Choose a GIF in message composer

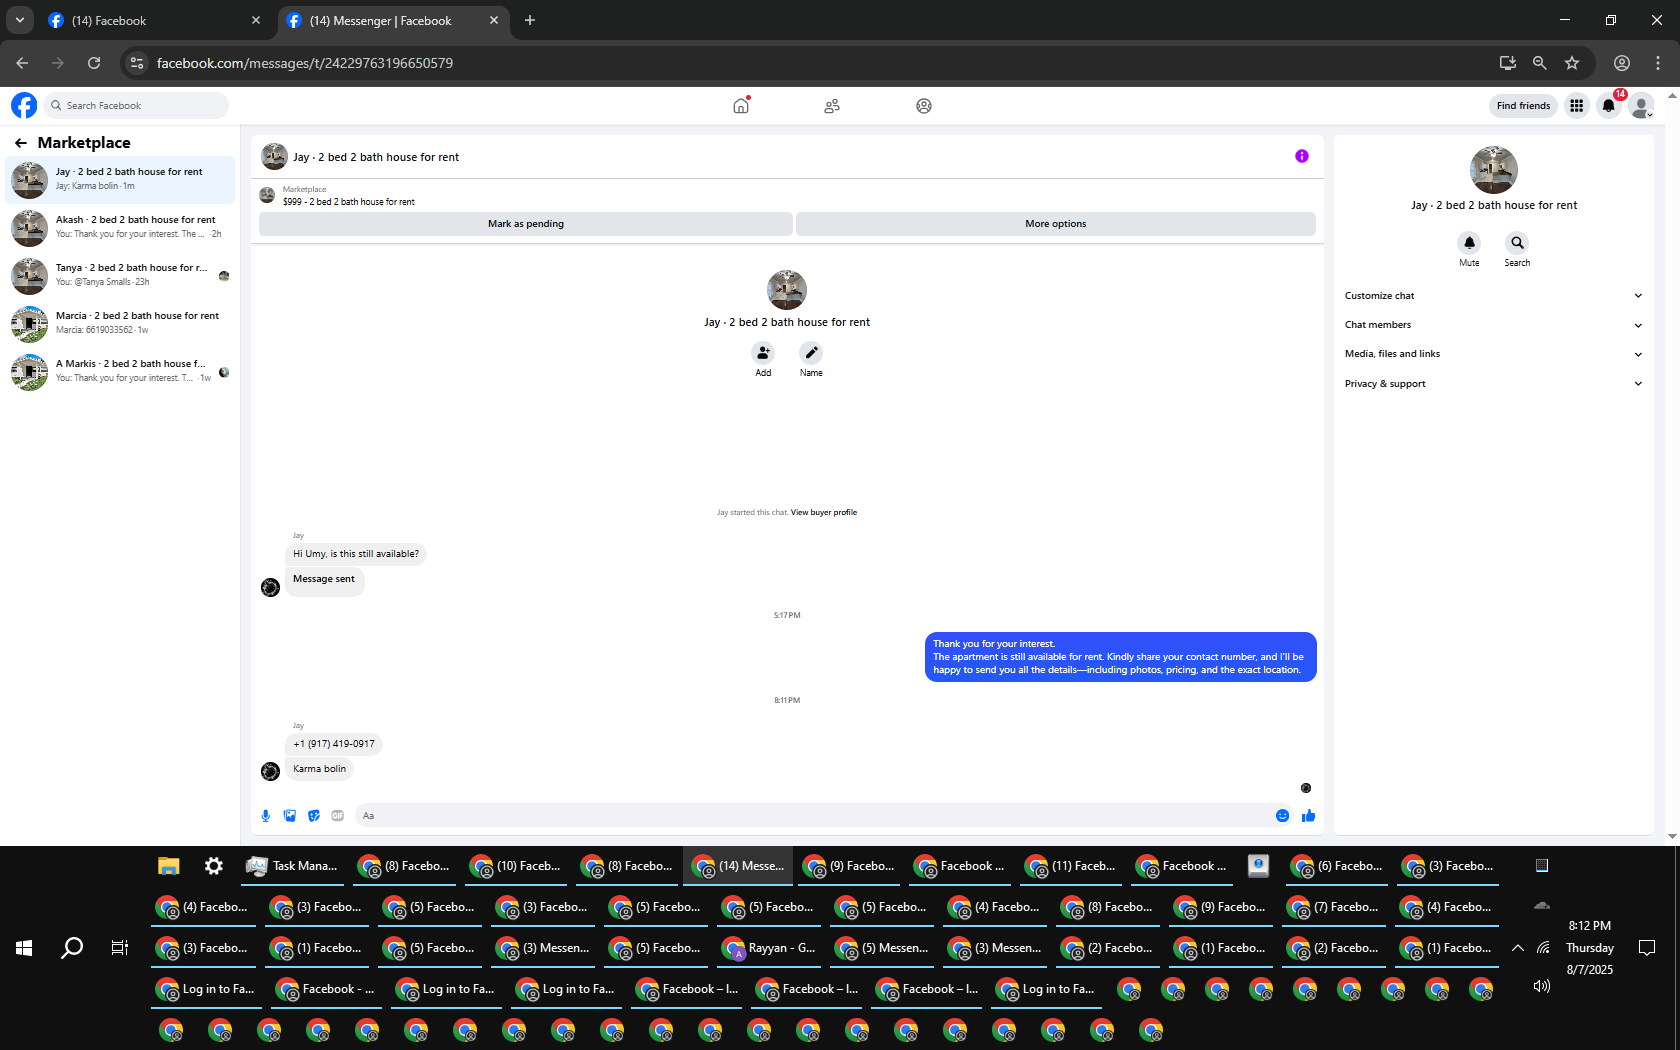pyautogui.click(x=338, y=816)
